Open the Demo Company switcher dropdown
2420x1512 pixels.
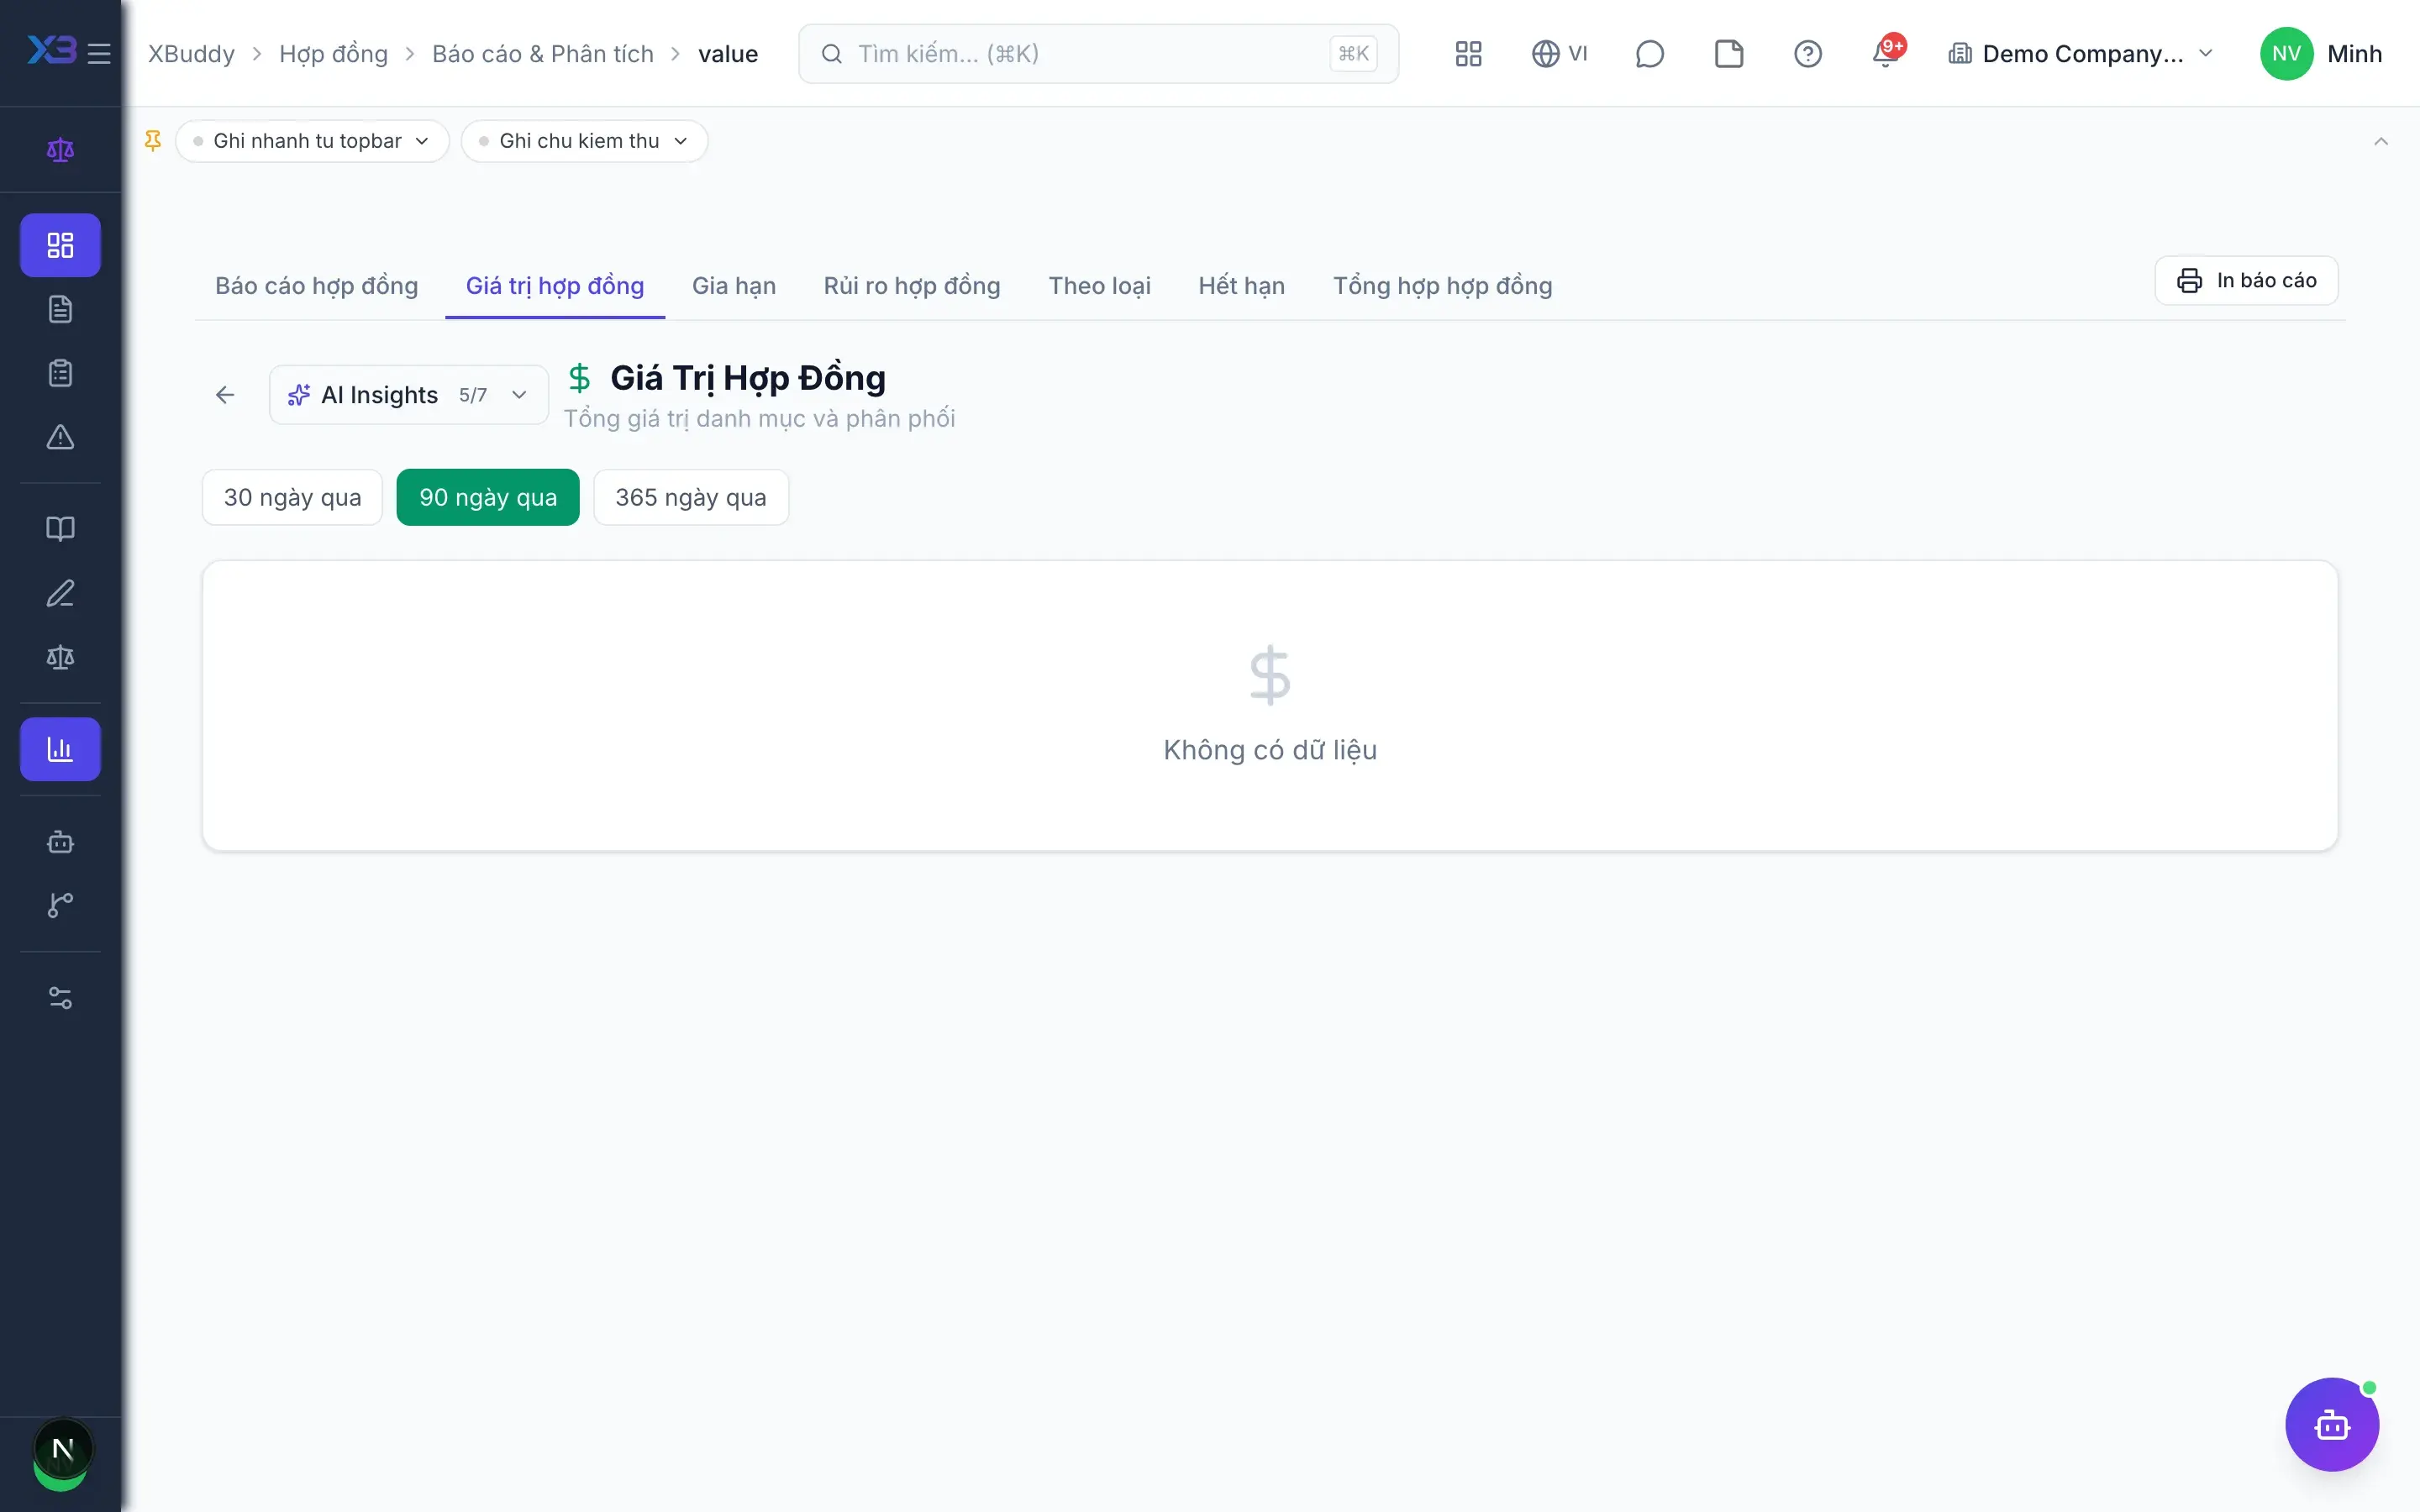click(x=2081, y=54)
